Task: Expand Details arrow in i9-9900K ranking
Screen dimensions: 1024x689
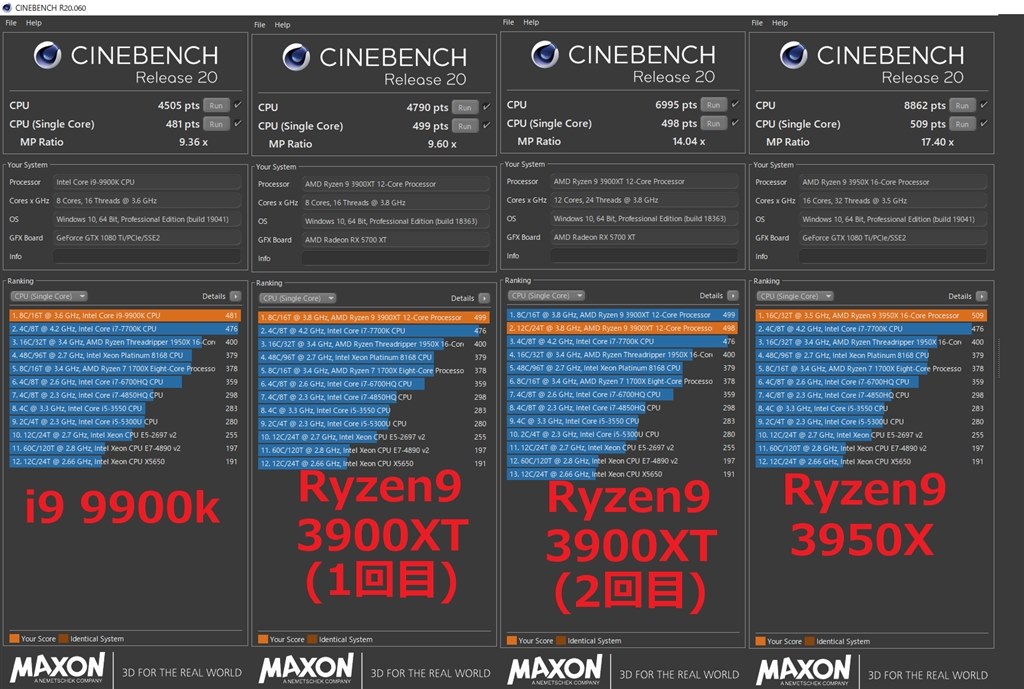Action: pyautogui.click(x=236, y=296)
